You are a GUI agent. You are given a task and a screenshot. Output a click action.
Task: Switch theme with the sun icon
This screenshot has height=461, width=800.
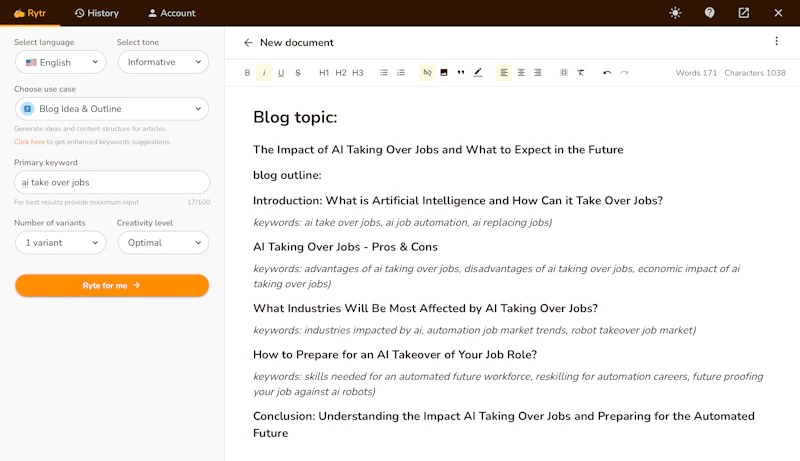pyautogui.click(x=675, y=13)
